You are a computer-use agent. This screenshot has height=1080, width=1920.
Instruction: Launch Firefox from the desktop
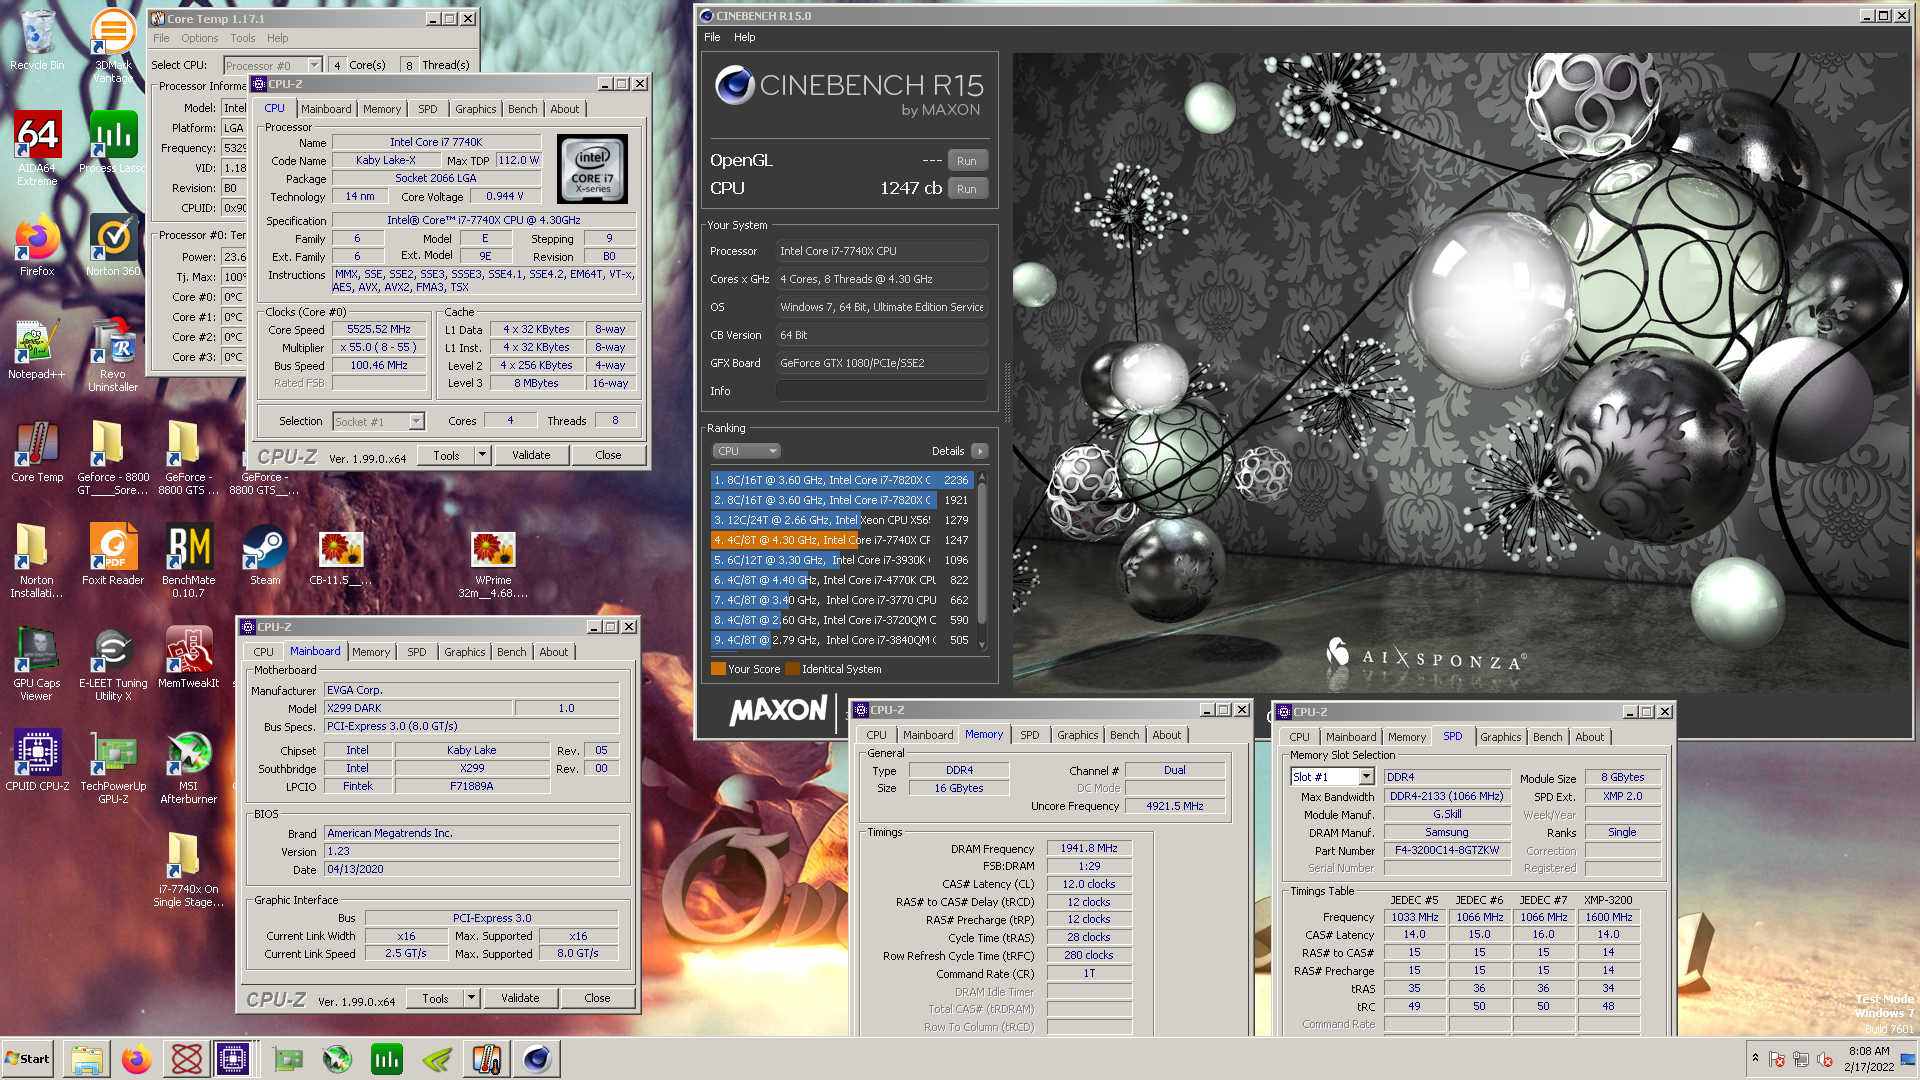tap(37, 247)
